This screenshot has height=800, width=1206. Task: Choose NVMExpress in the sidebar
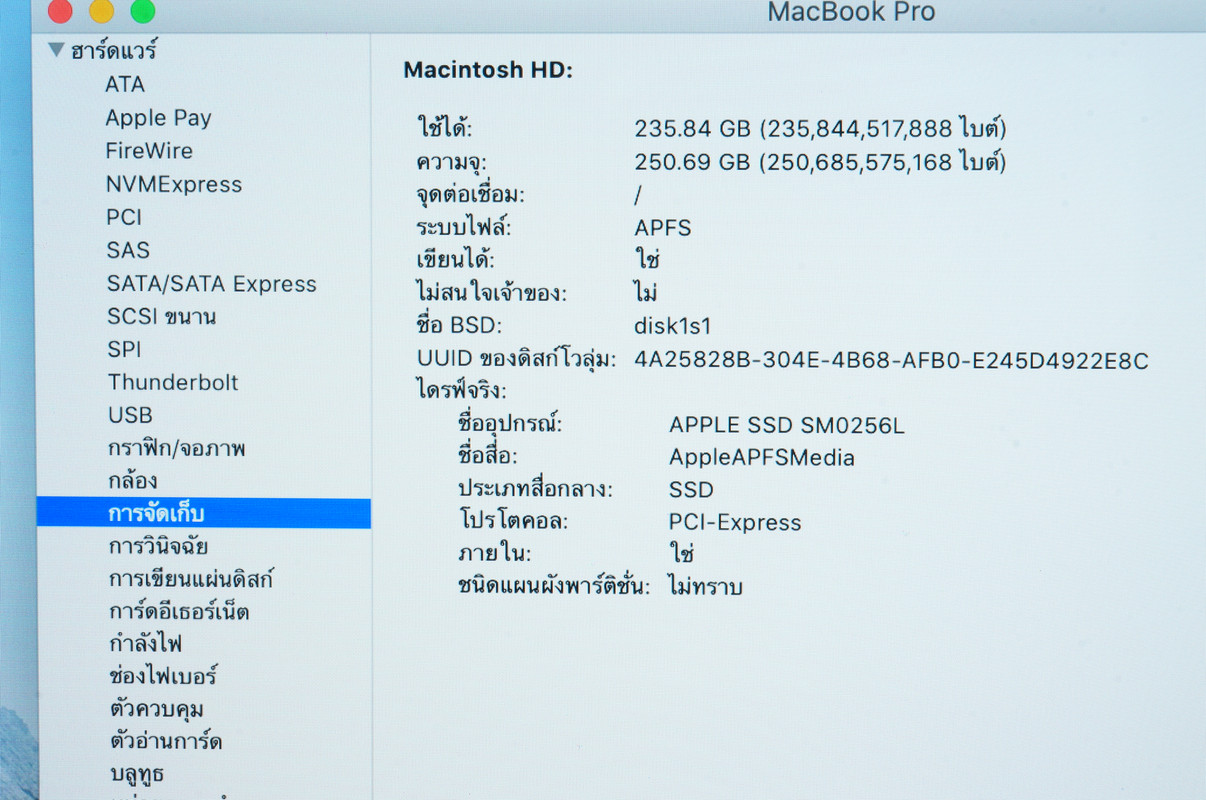pos(174,184)
